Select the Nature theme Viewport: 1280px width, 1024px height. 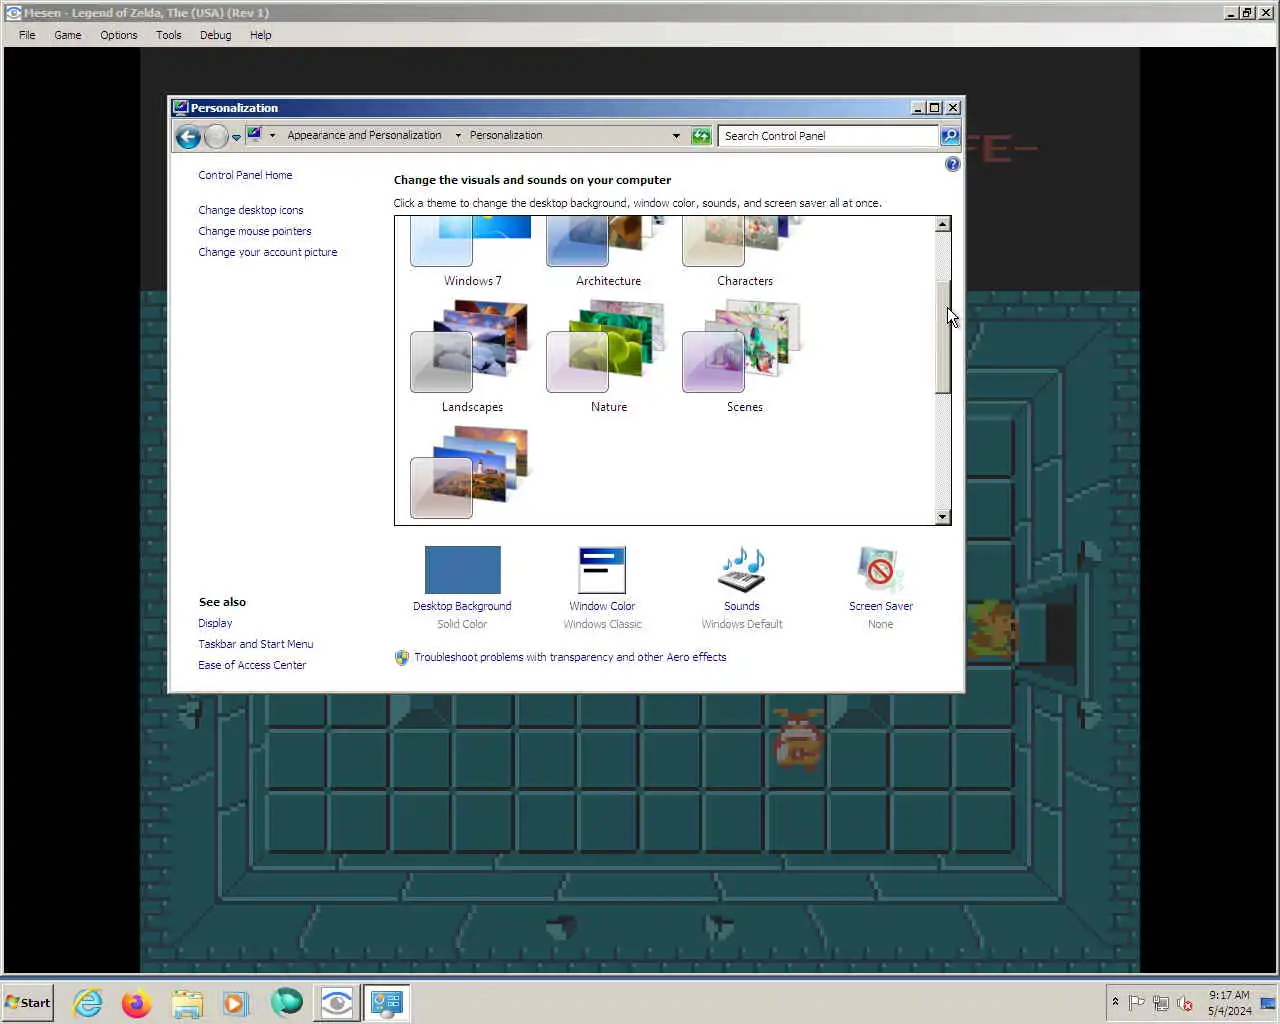(x=608, y=357)
